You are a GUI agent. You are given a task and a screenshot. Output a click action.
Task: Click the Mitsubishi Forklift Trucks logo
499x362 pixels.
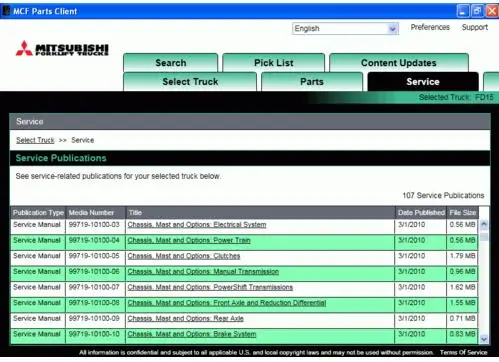tap(62, 49)
